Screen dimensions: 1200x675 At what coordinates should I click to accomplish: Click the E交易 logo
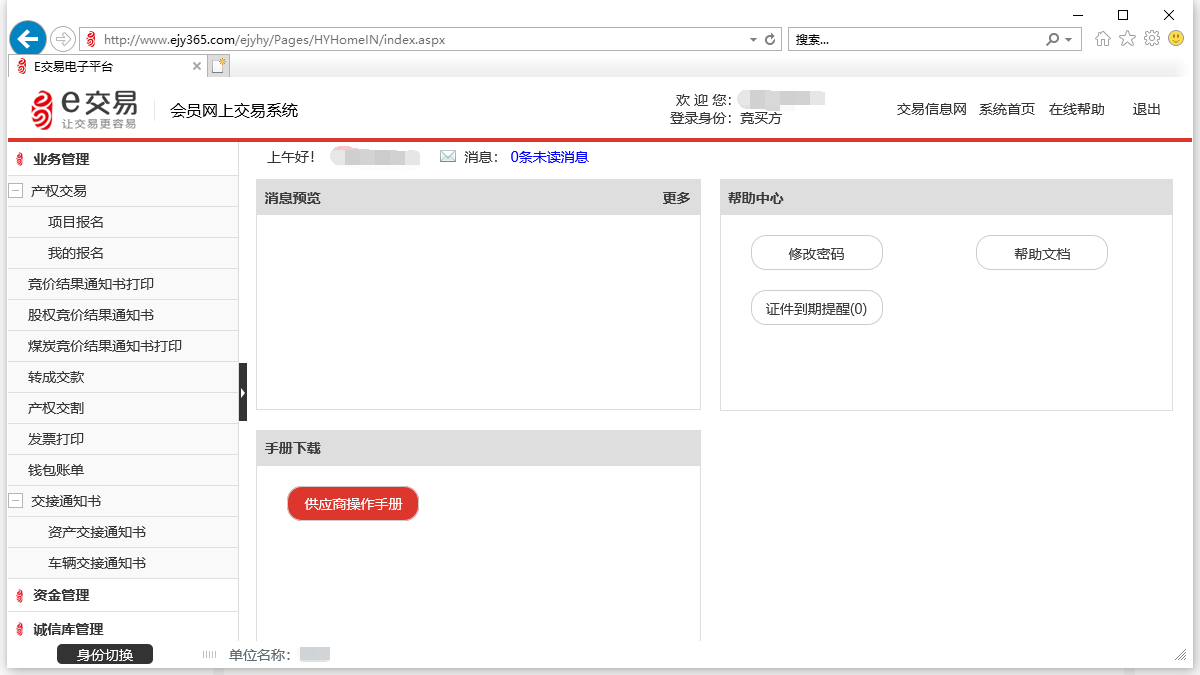(84, 109)
